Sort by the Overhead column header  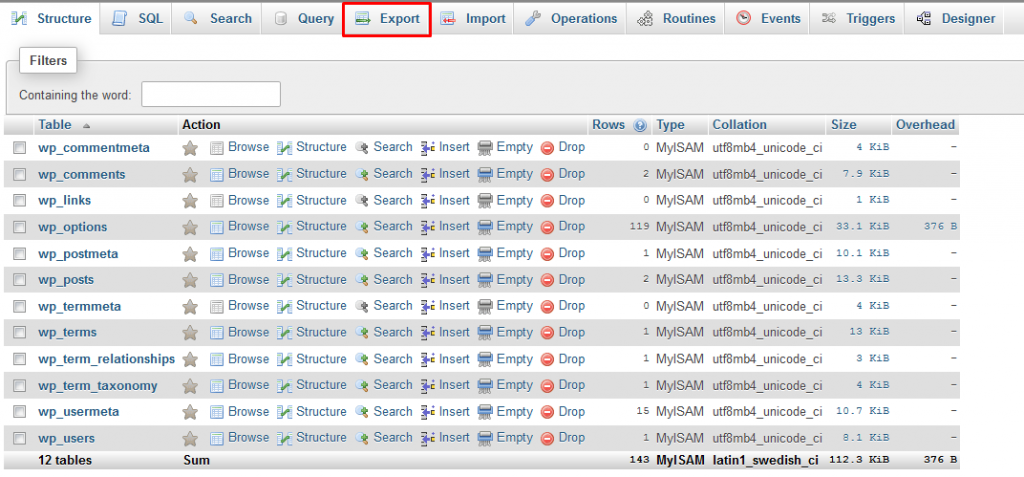[925, 125]
